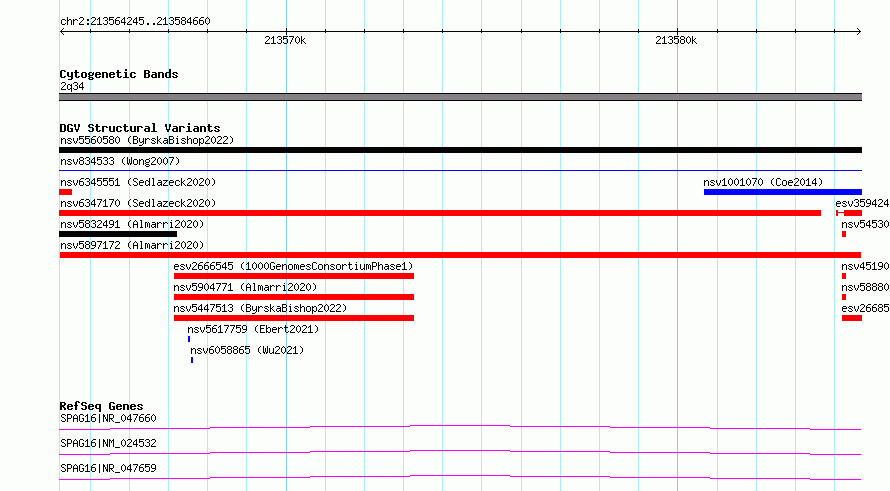Screen dimensions: 890x491
Task: Open the nsv6058865 (Wu2021) label
Action: [247, 350]
